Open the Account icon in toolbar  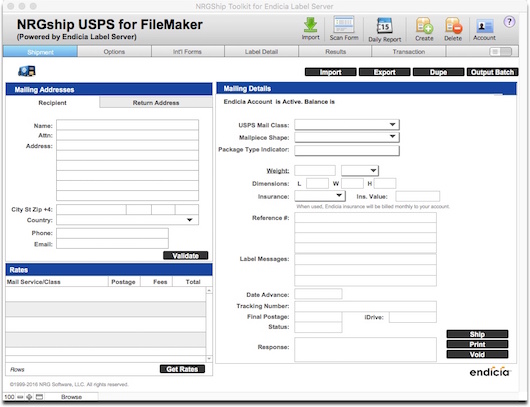[x=484, y=26]
